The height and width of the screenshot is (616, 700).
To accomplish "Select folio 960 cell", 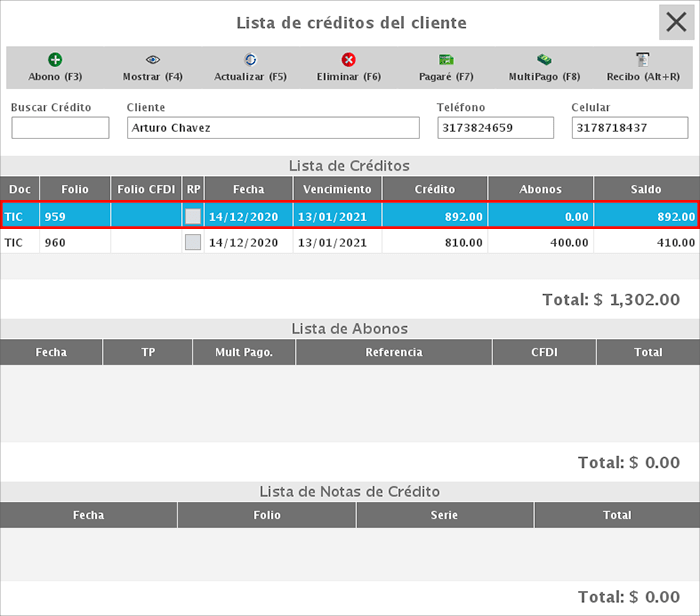I will [x=75, y=242].
